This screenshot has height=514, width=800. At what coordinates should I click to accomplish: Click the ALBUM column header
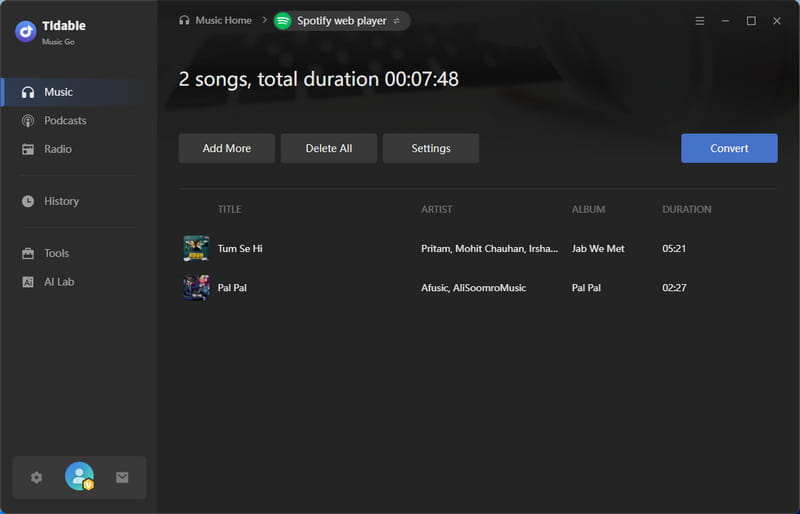pyautogui.click(x=588, y=209)
